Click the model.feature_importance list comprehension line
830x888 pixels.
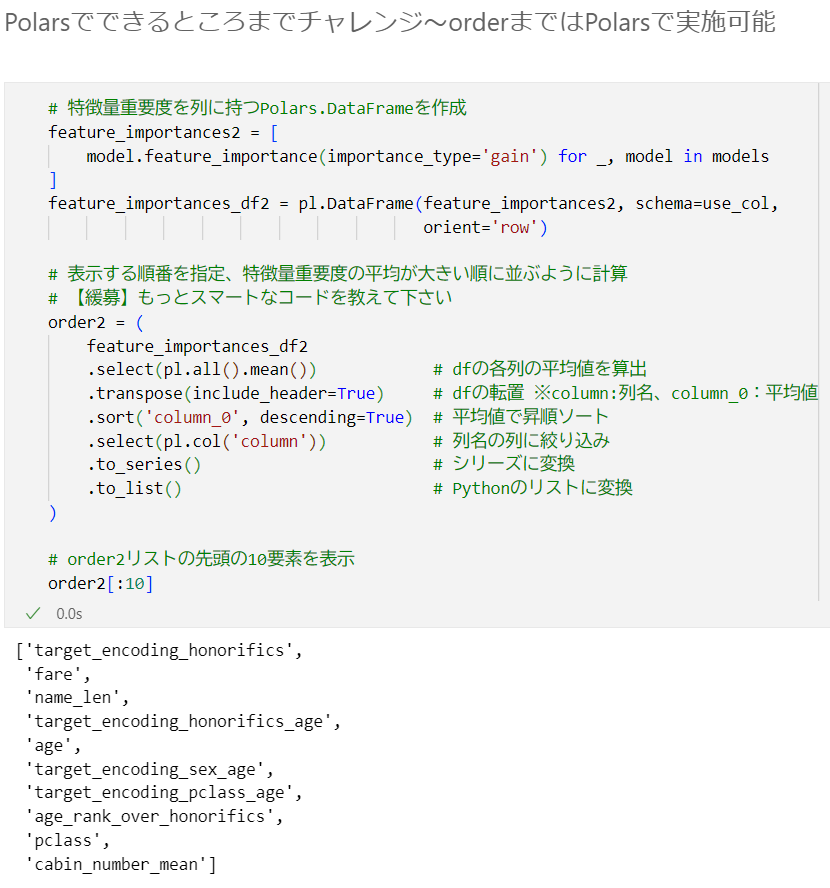[x=427, y=156]
